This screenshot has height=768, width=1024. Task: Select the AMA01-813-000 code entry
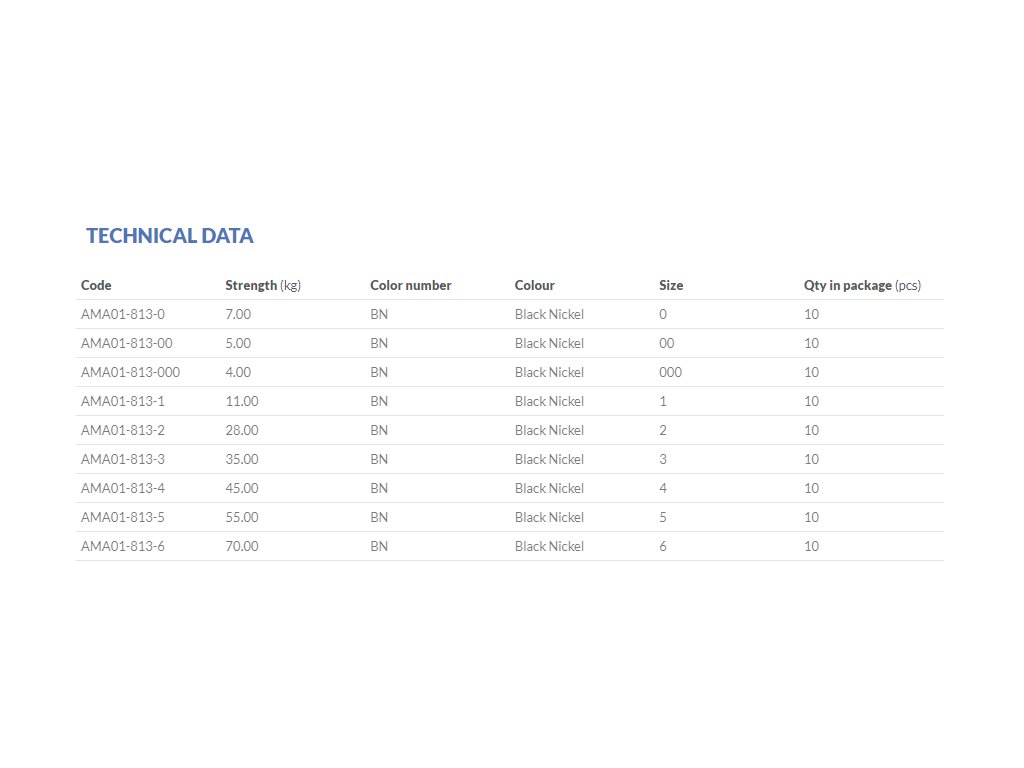pyautogui.click(x=130, y=372)
